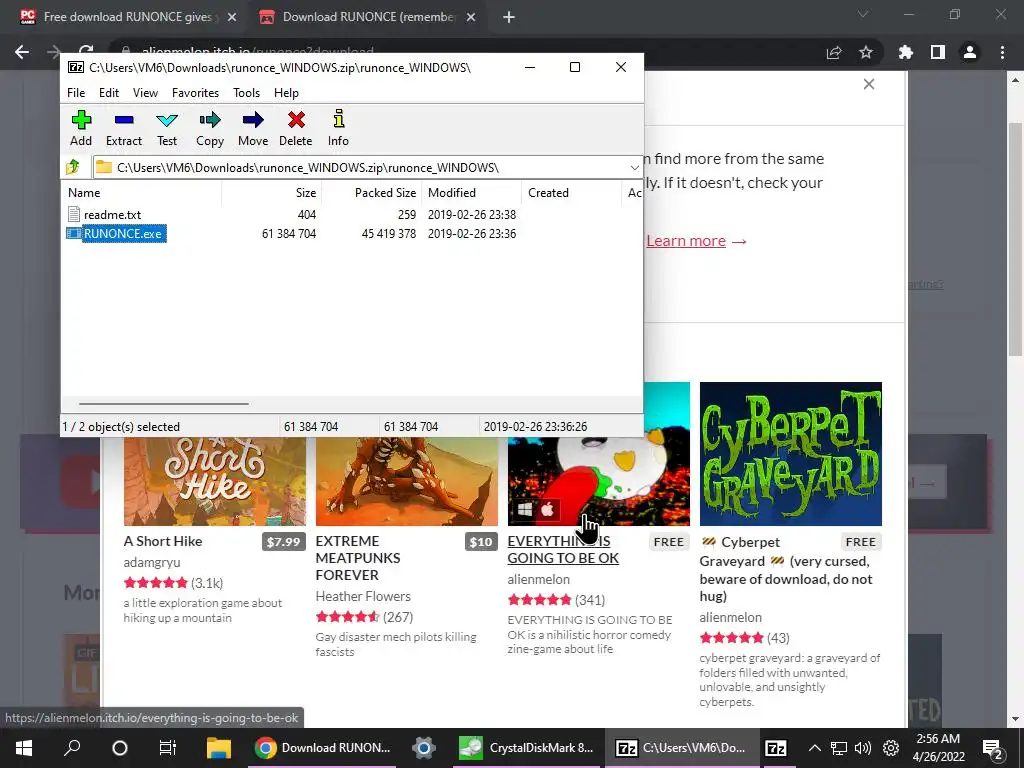Open the Windows Start menu
This screenshot has height=768, width=1024.
click(24, 748)
